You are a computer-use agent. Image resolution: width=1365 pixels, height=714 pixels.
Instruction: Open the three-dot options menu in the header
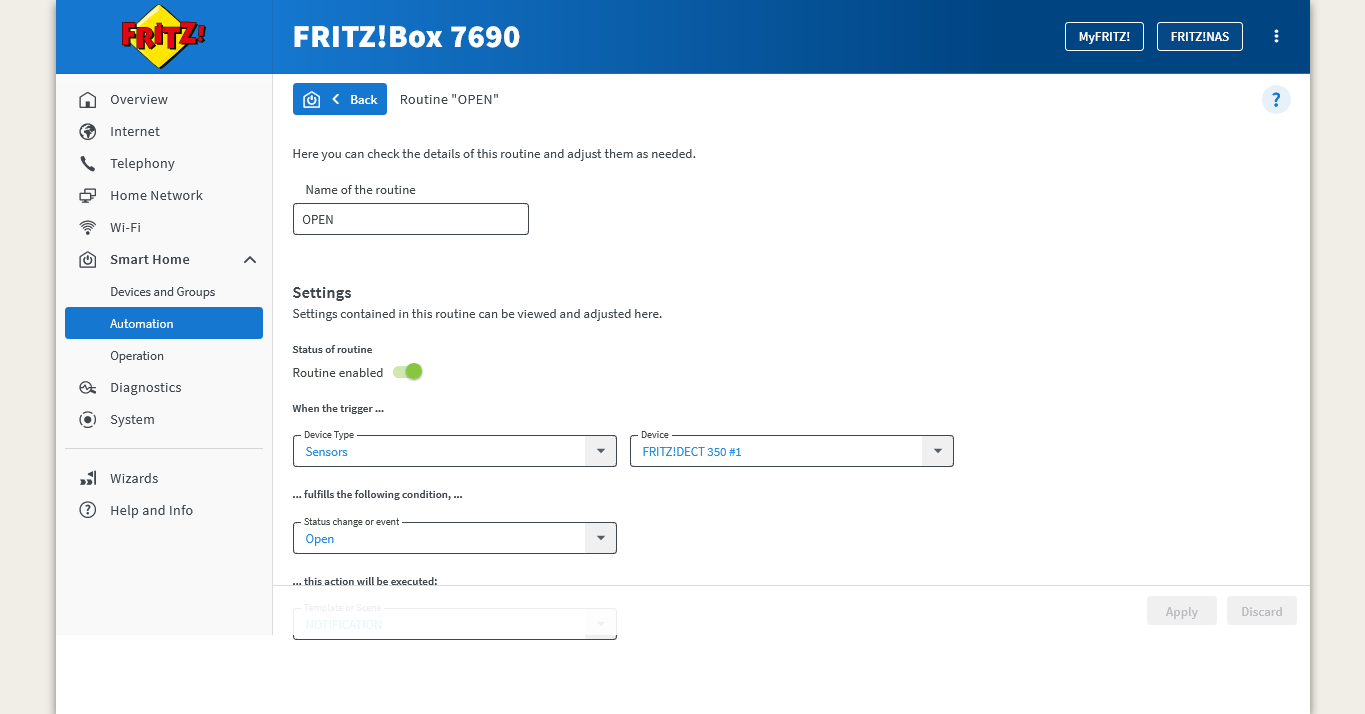[x=1276, y=36]
